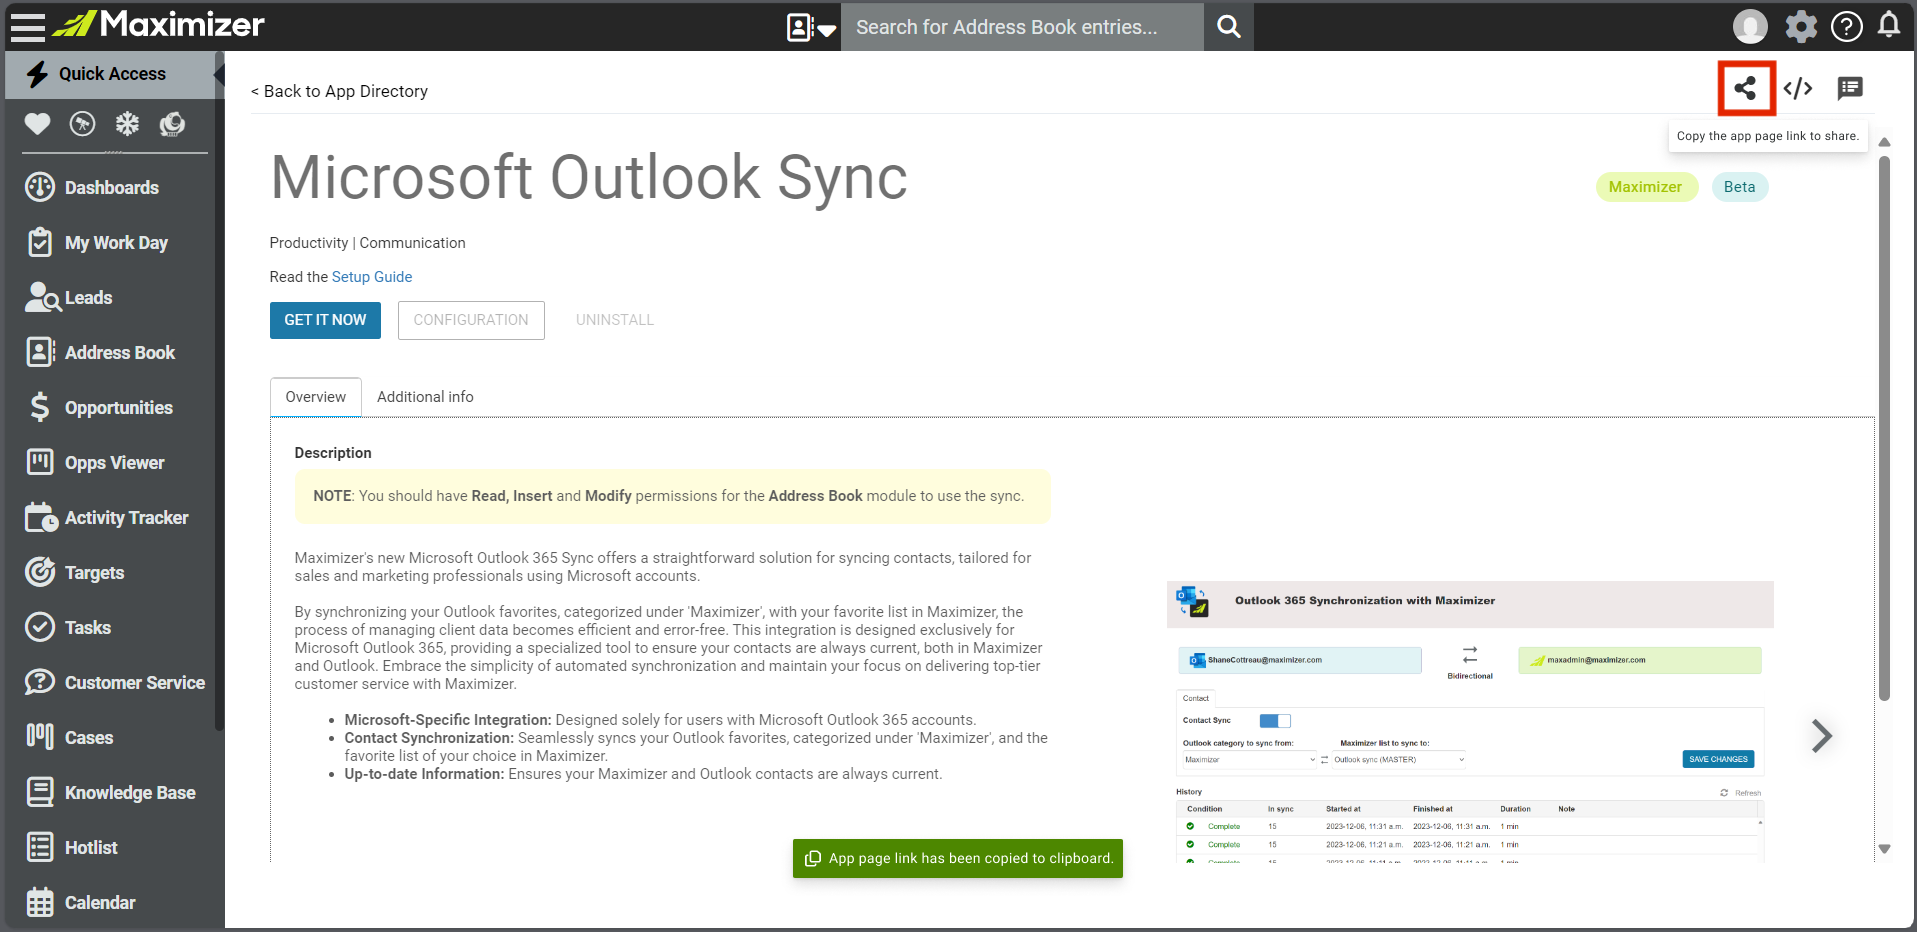Click the Description heading

pyautogui.click(x=333, y=453)
